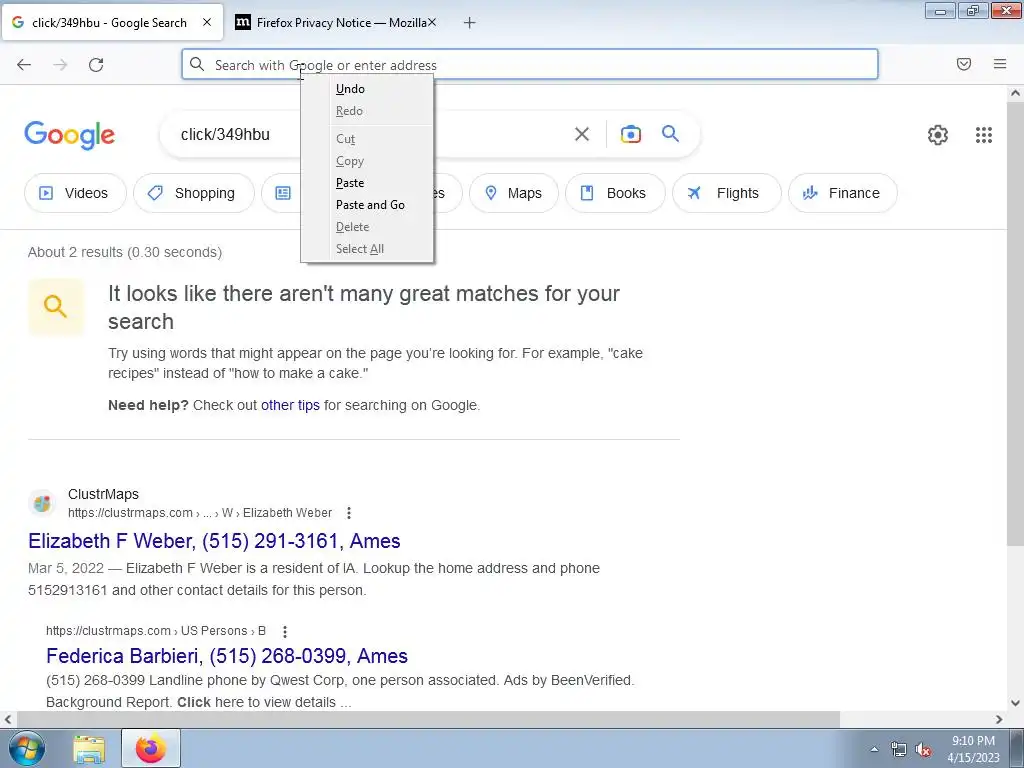Click the Google logo
This screenshot has width=1024, height=768.
point(69,135)
